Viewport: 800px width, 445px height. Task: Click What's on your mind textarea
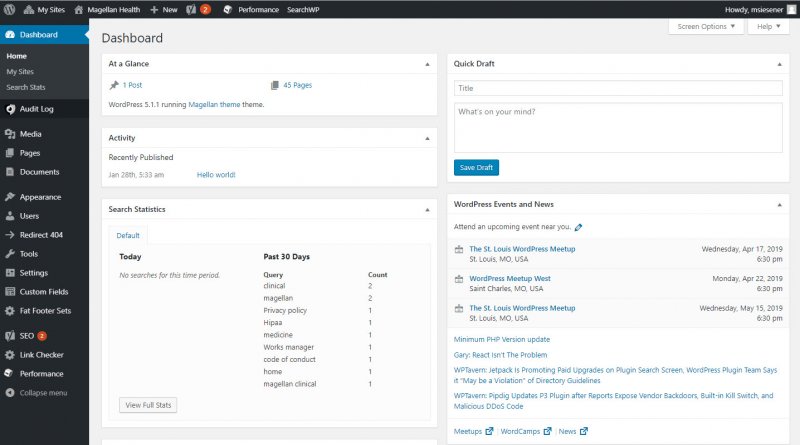(618, 128)
